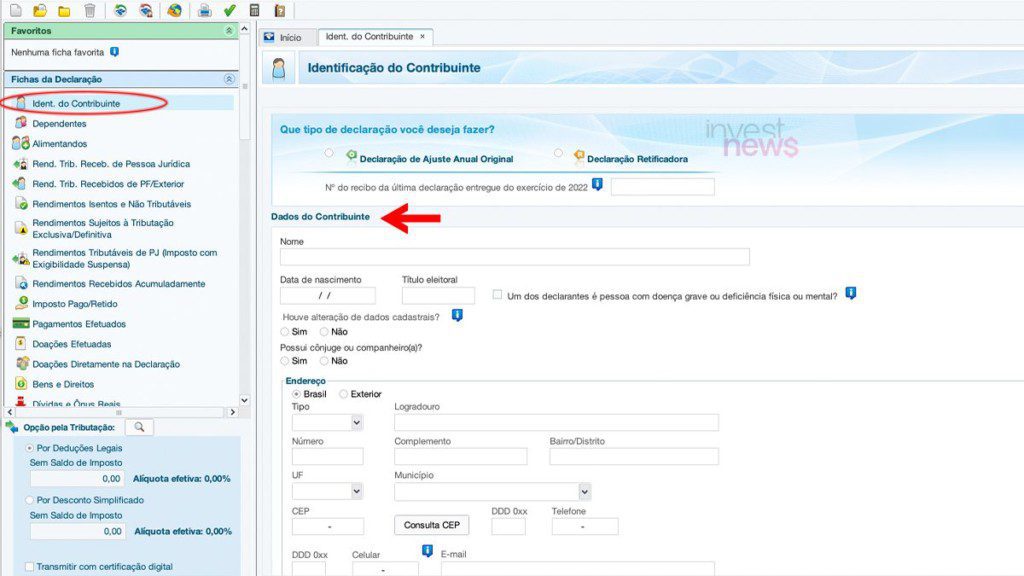
Task: Check the doença grave ou deficiência box
Action: [x=498, y=295]
